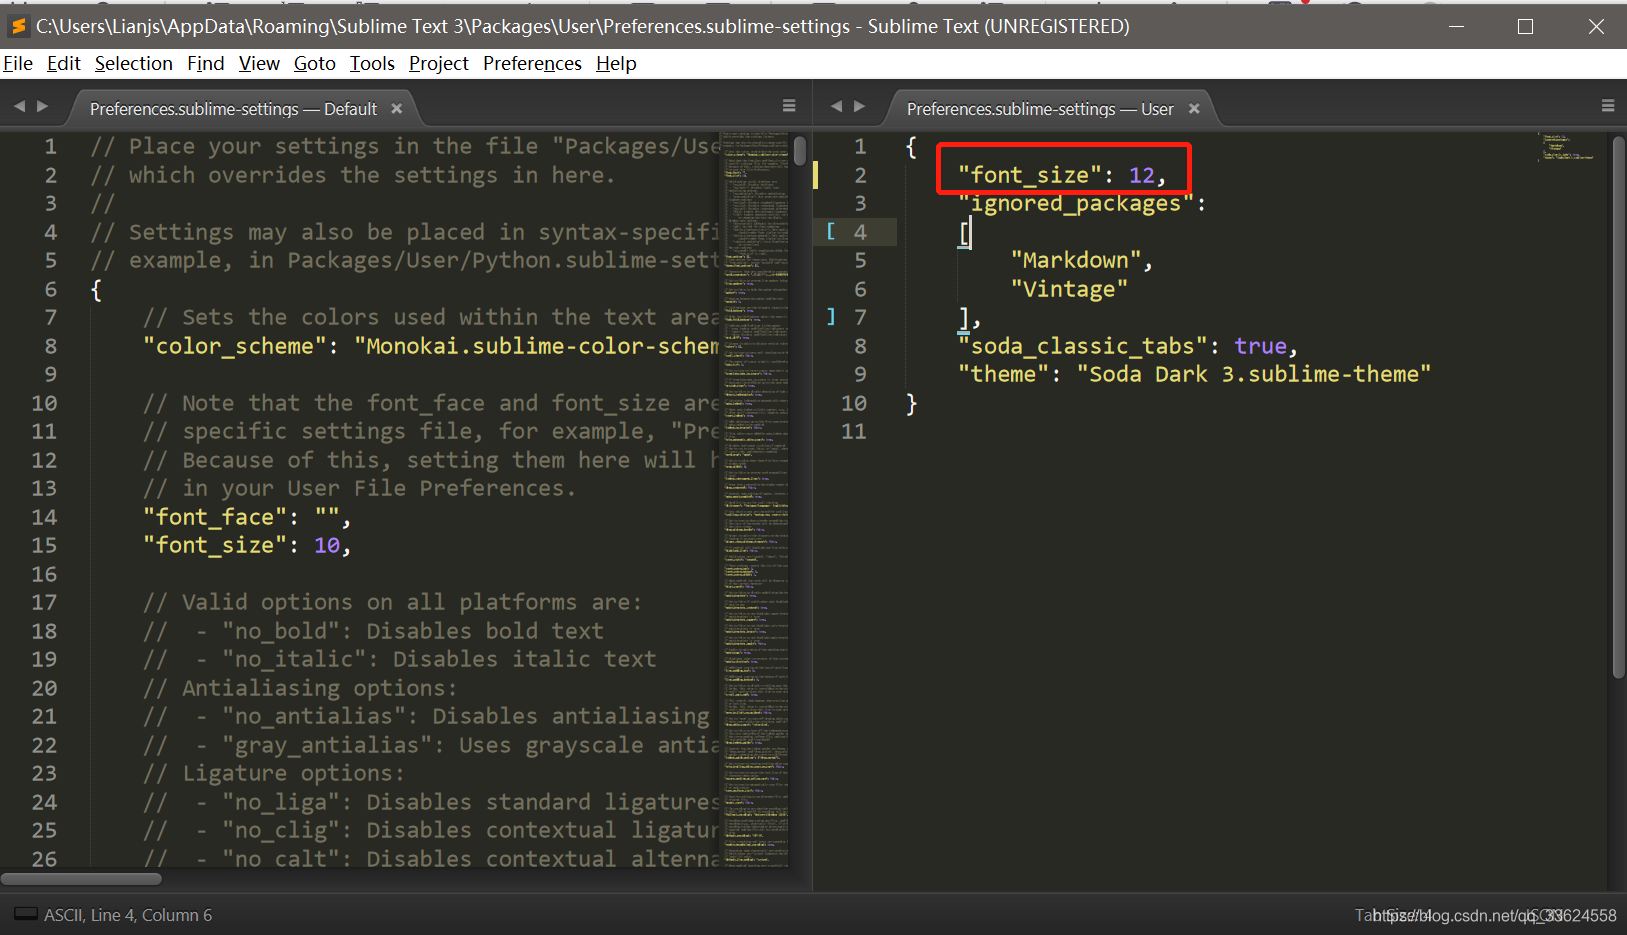Click the value 12 after "font_size" in User settings
The image size is (1627, 935).
(x=1141, y=175)
